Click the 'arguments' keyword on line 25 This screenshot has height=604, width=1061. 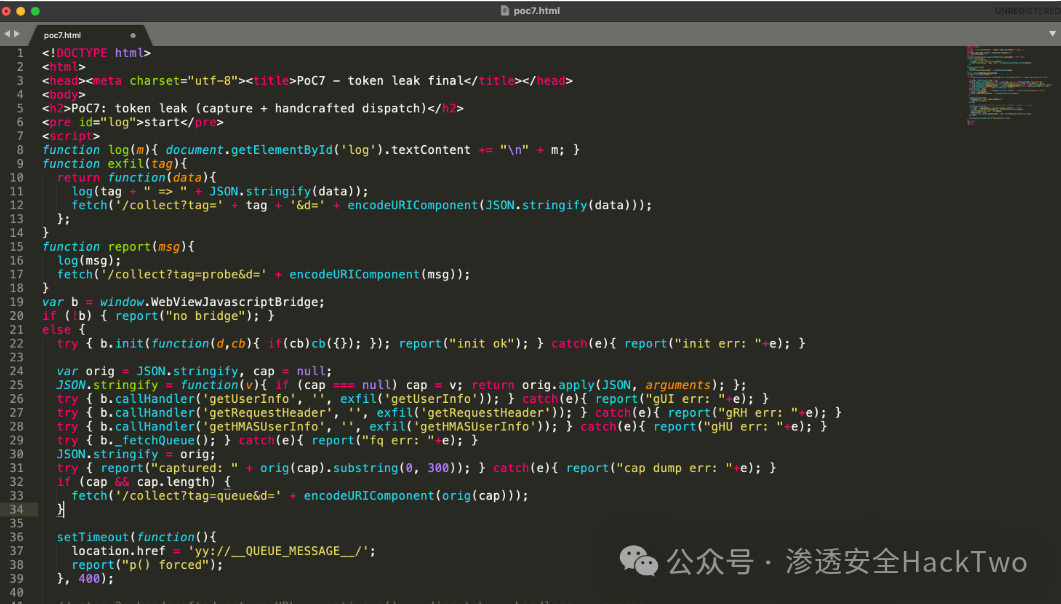click(678, 385)
